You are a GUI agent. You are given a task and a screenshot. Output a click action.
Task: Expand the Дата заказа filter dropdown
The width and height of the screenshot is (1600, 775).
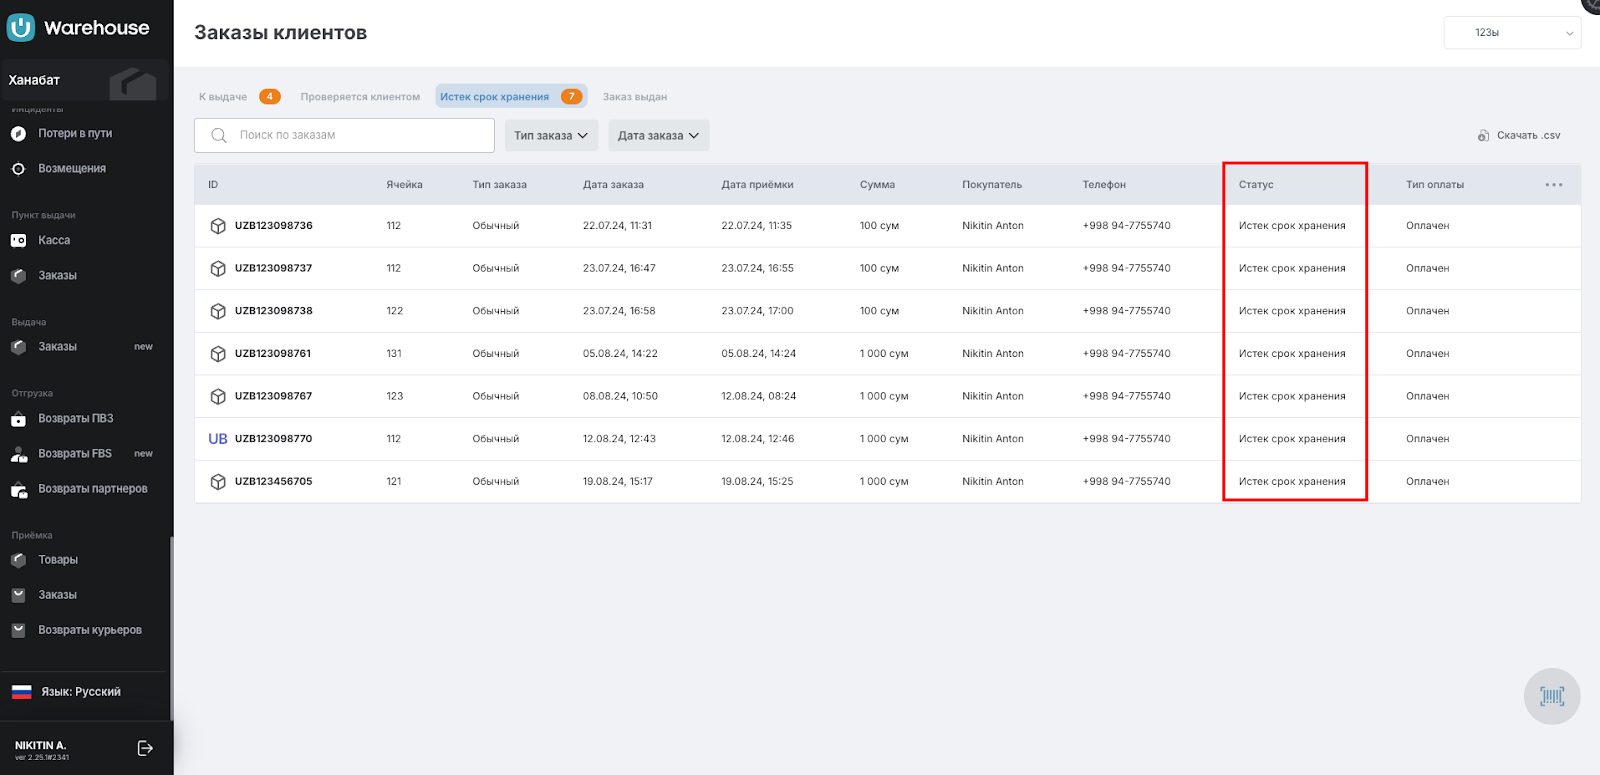(658, 136)
